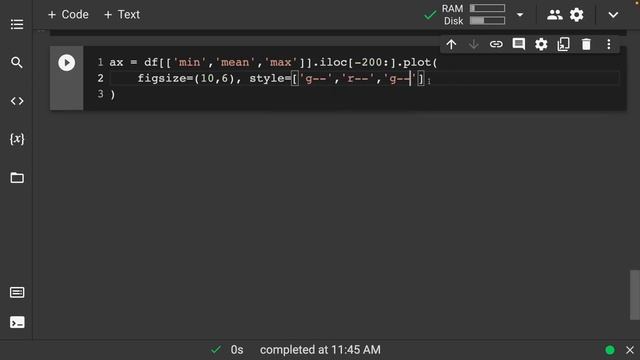Open the cell editor settings gear
Image resolution: width=640 pixels, height=360 pixels.
541,44
